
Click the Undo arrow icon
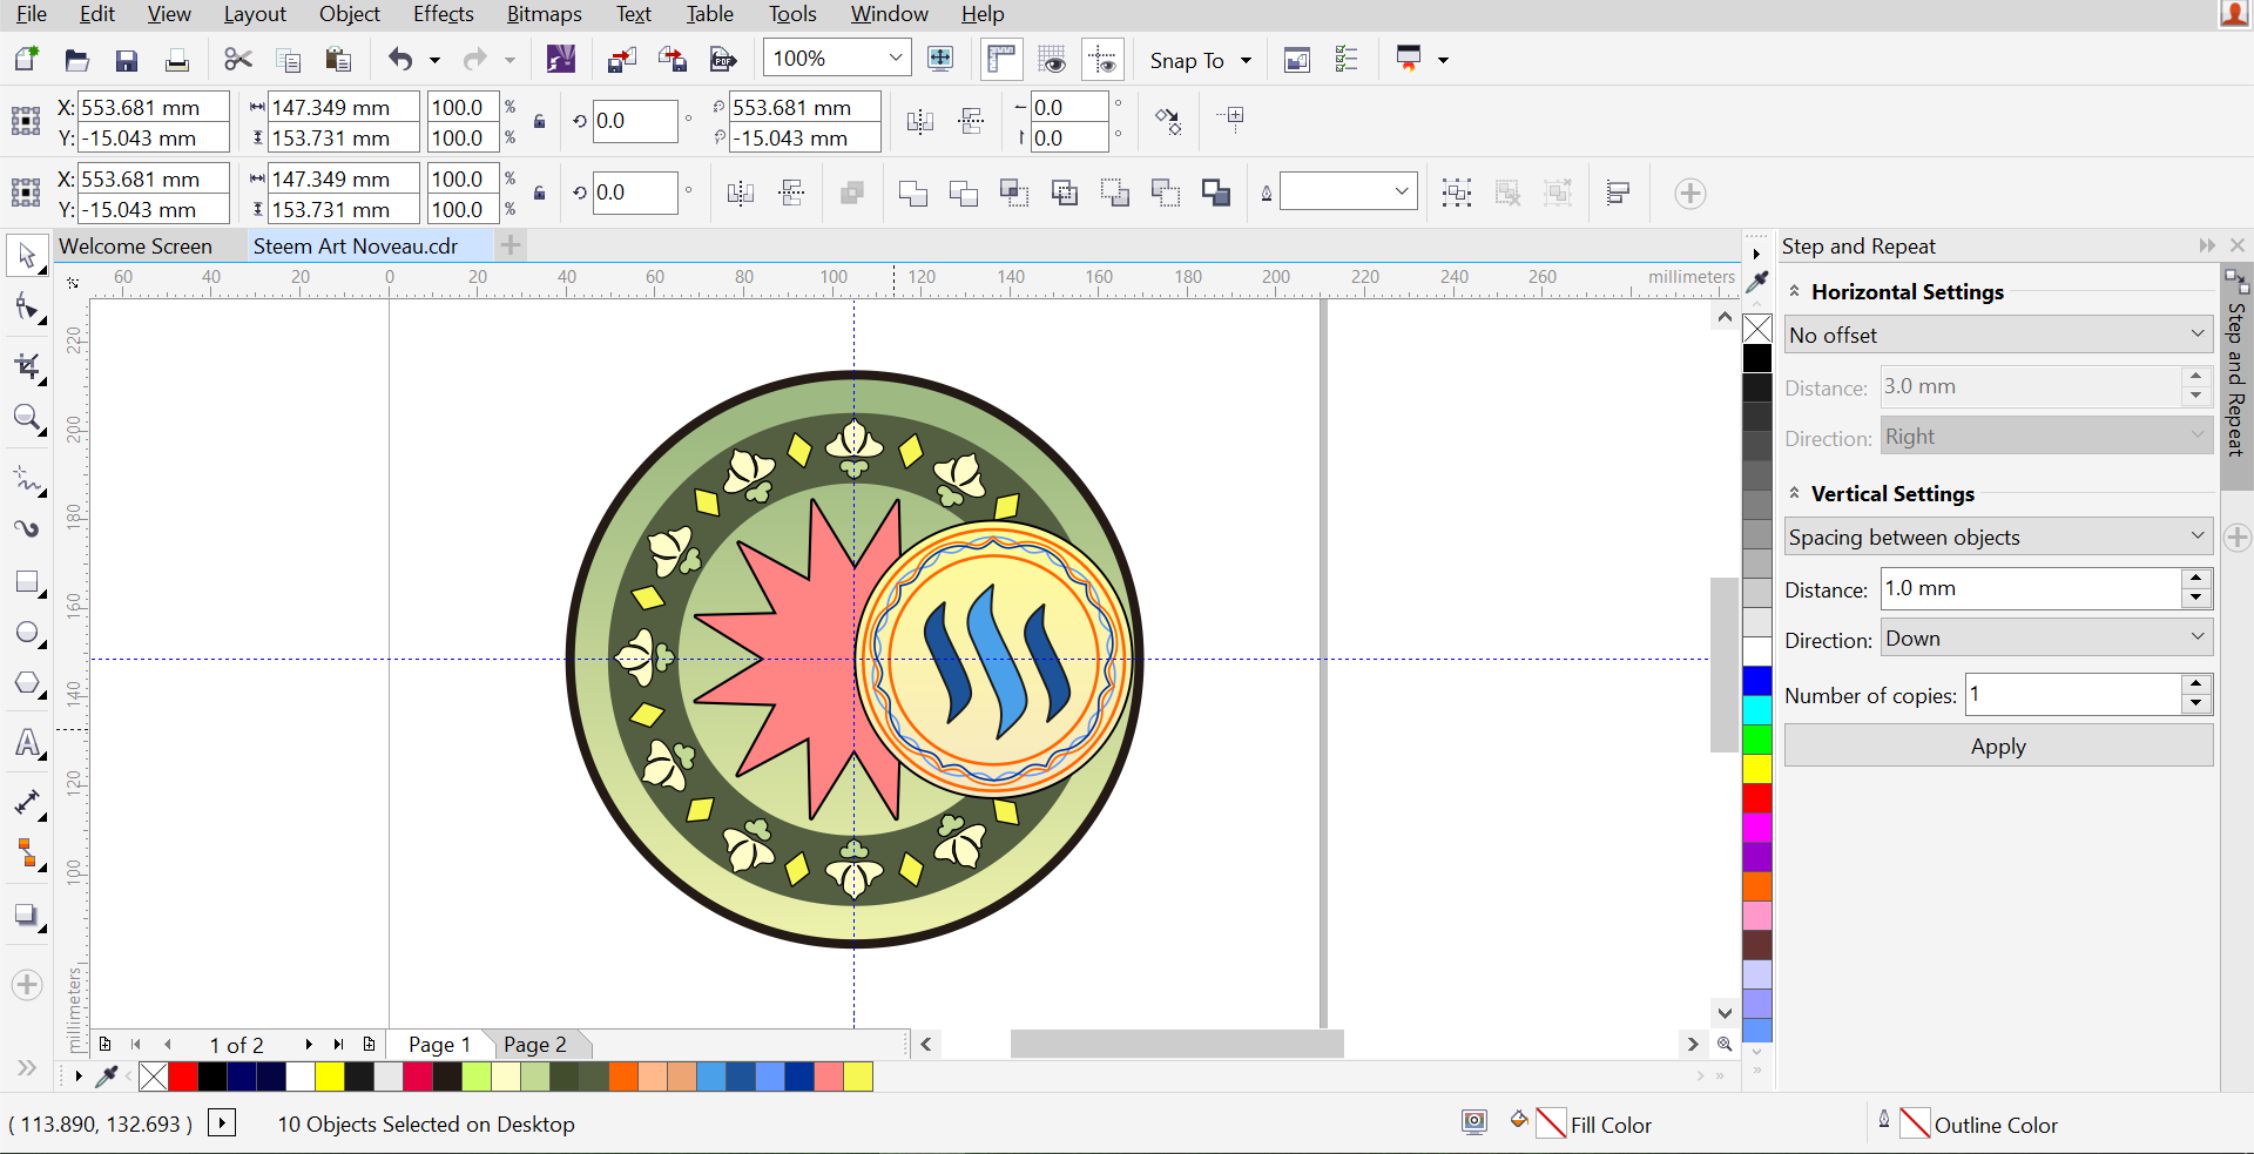click(x=400, y=60)
